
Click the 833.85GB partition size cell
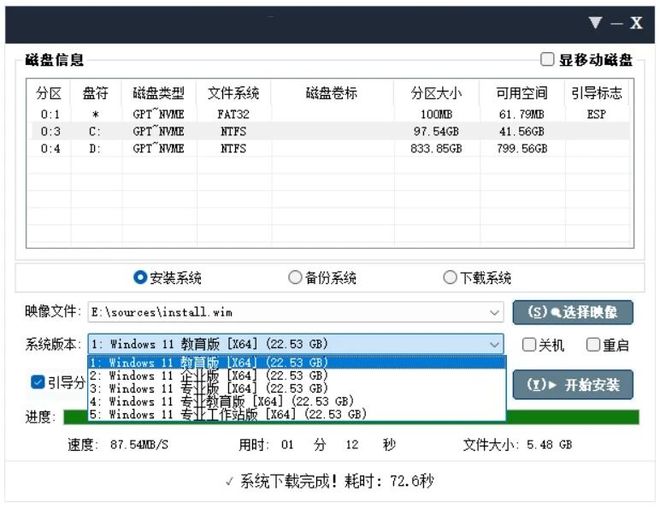click(436, 149)
